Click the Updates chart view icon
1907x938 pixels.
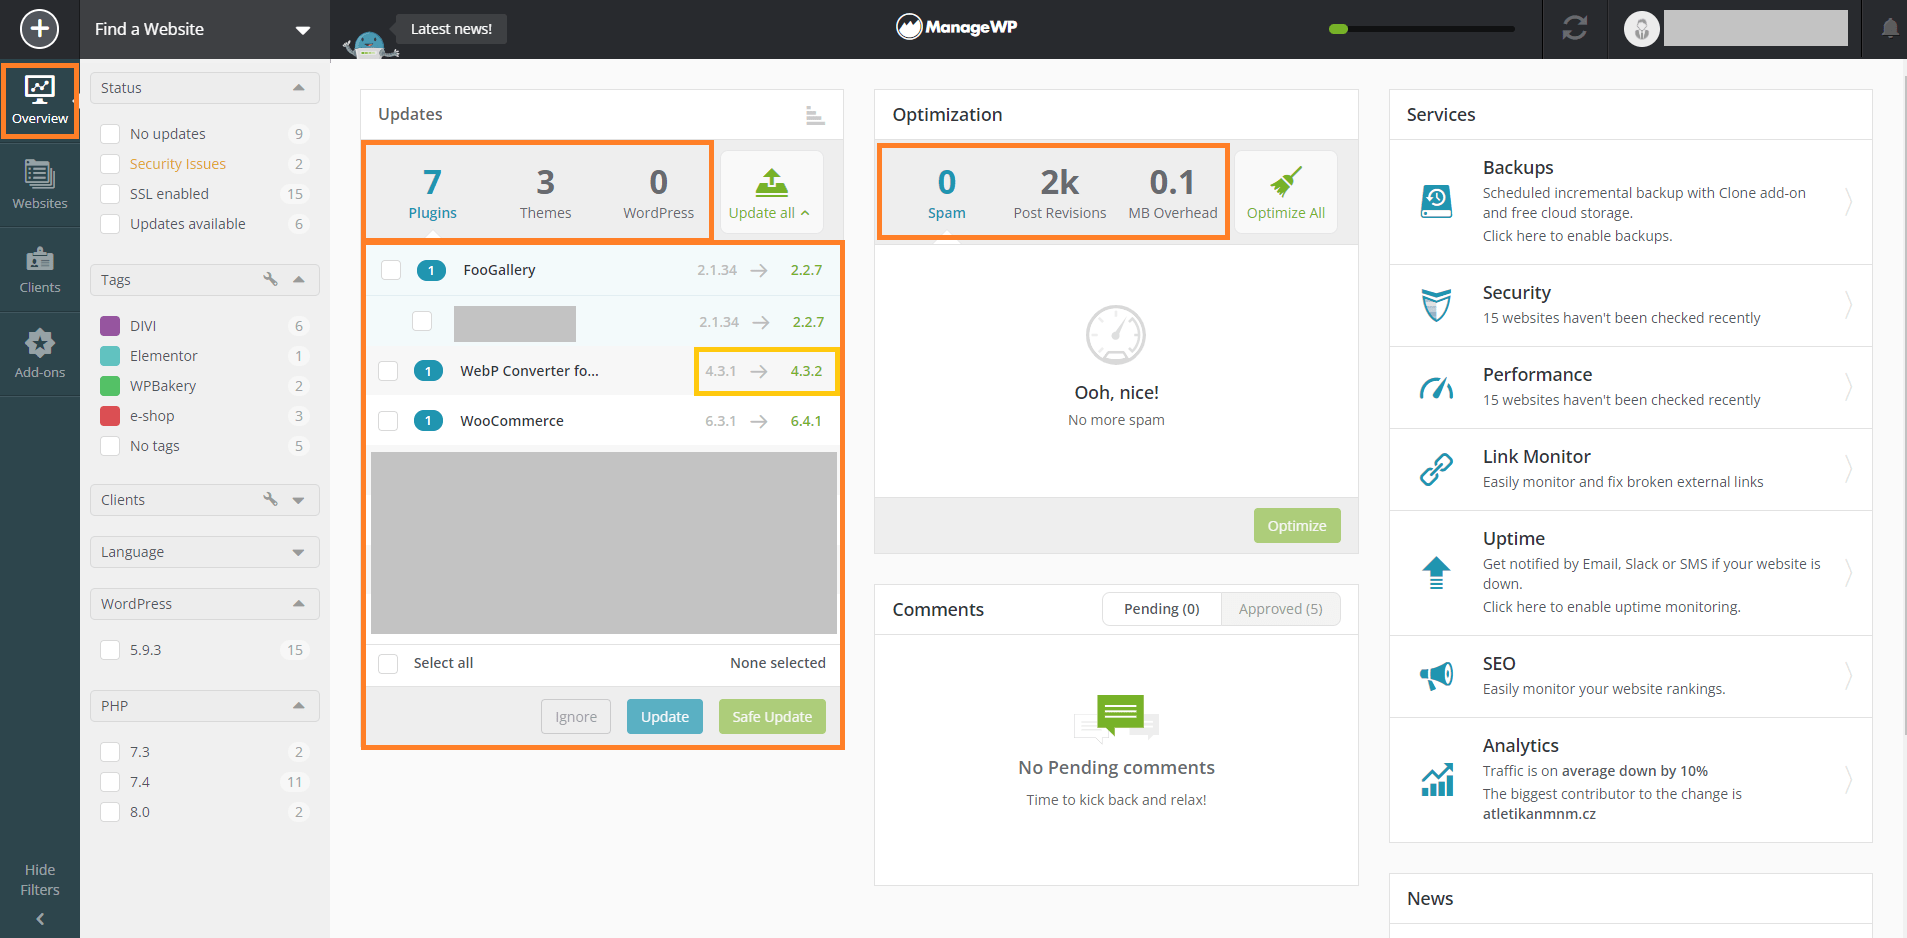click(815, 116)
